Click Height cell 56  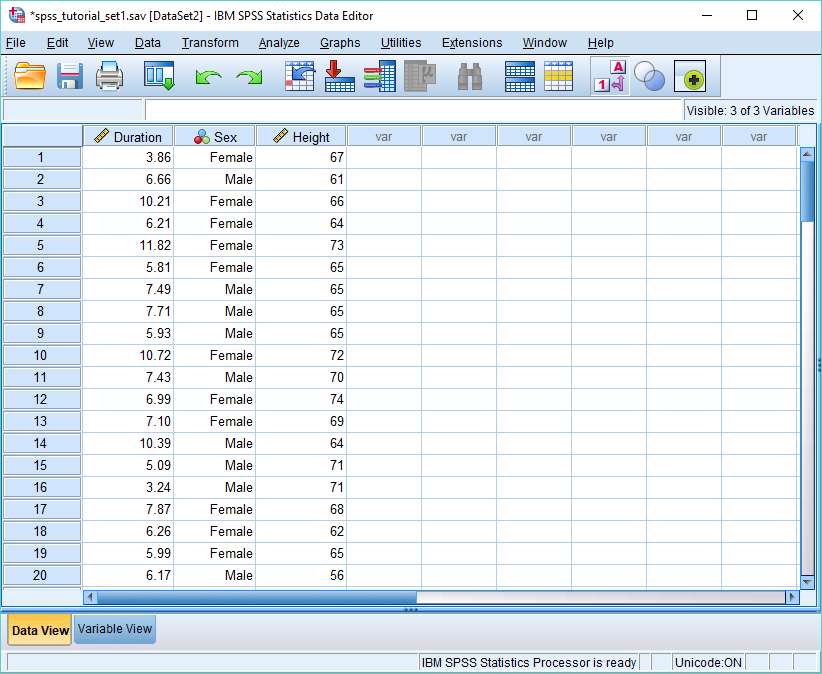[x=301, y=575]
